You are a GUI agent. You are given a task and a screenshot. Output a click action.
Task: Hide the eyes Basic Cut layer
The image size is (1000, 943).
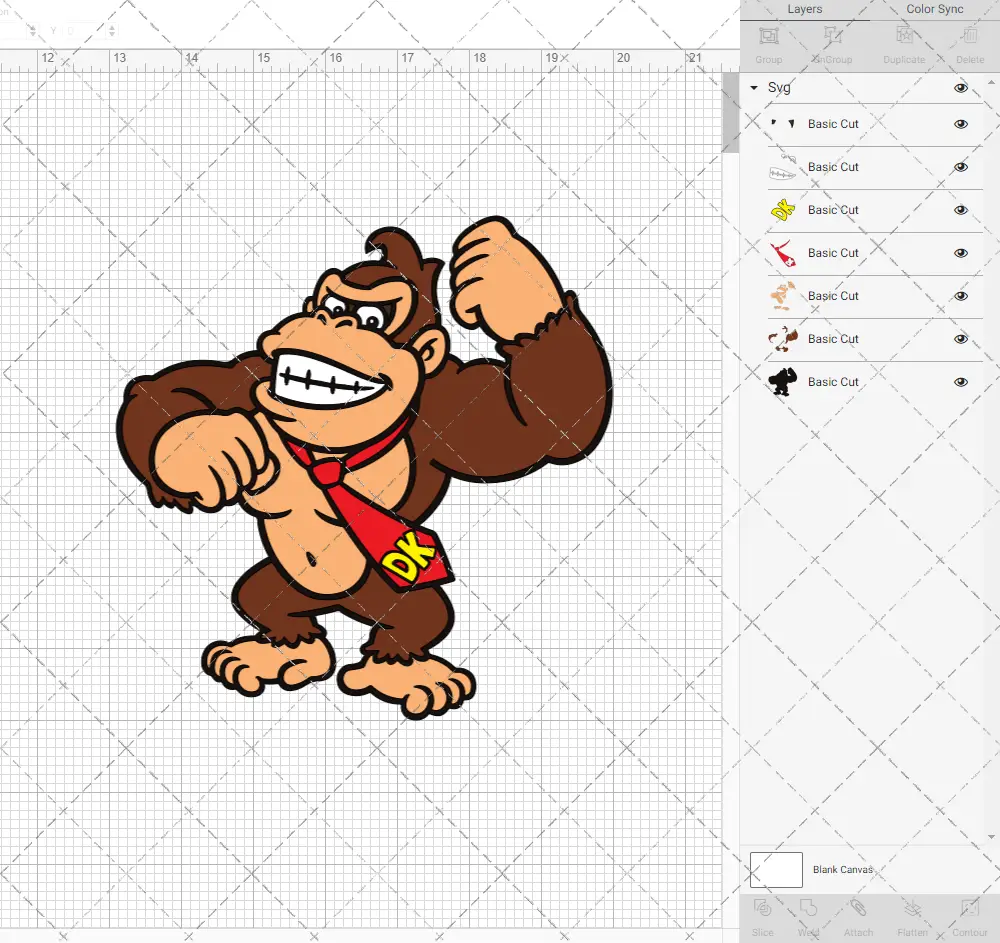[x=960, y=124]
